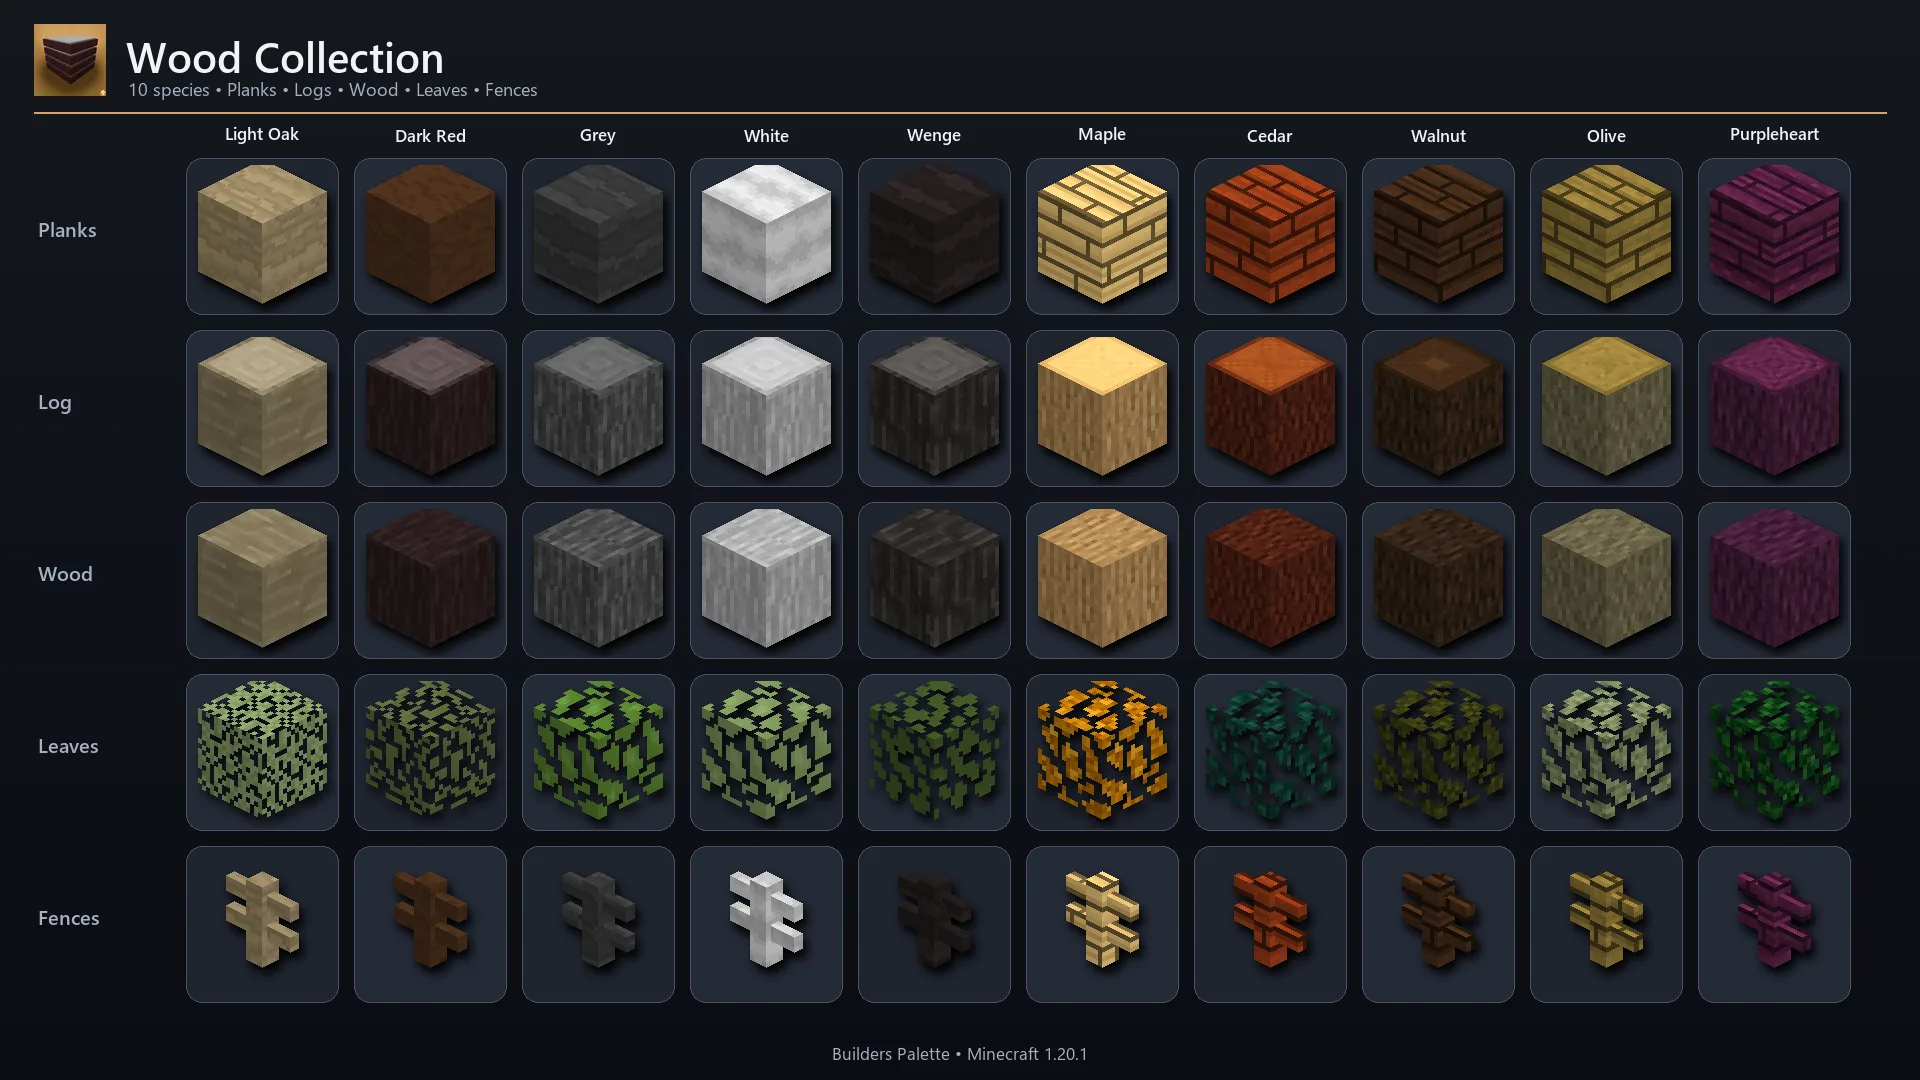The height and width of the screenshot is (1080, 1920).
Task: Select the Olive wood block
Action: (x=1606, y=580)
